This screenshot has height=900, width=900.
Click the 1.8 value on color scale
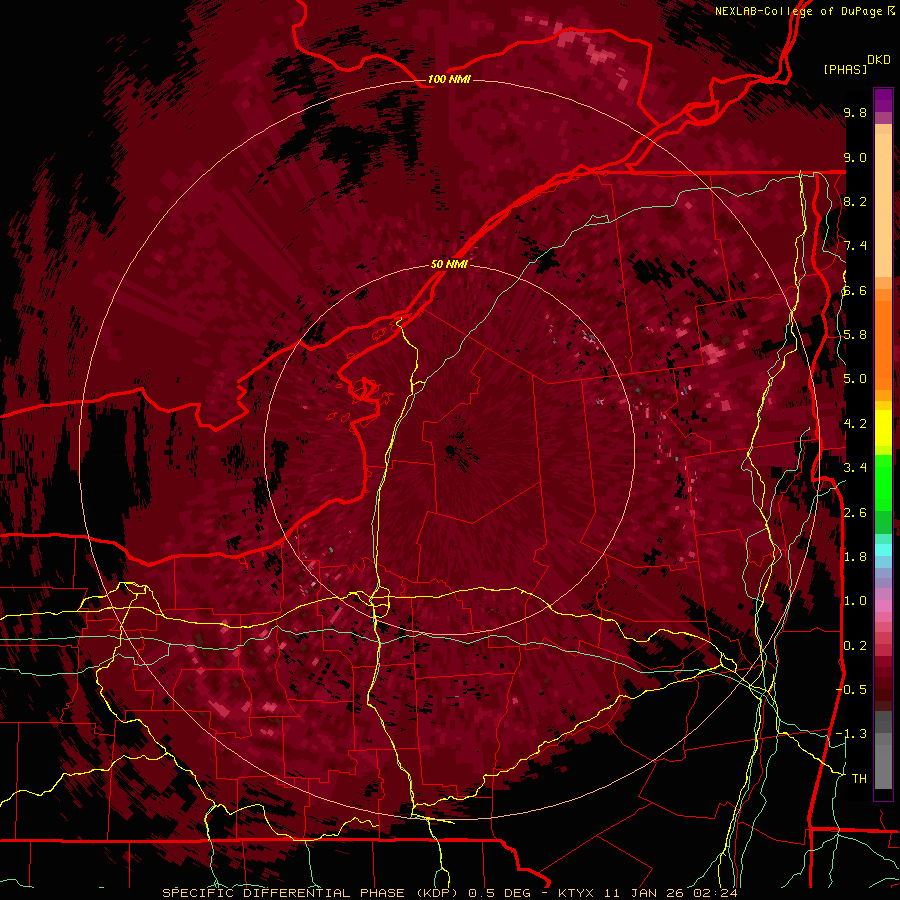pyautogui.click(x=855, y=557)
